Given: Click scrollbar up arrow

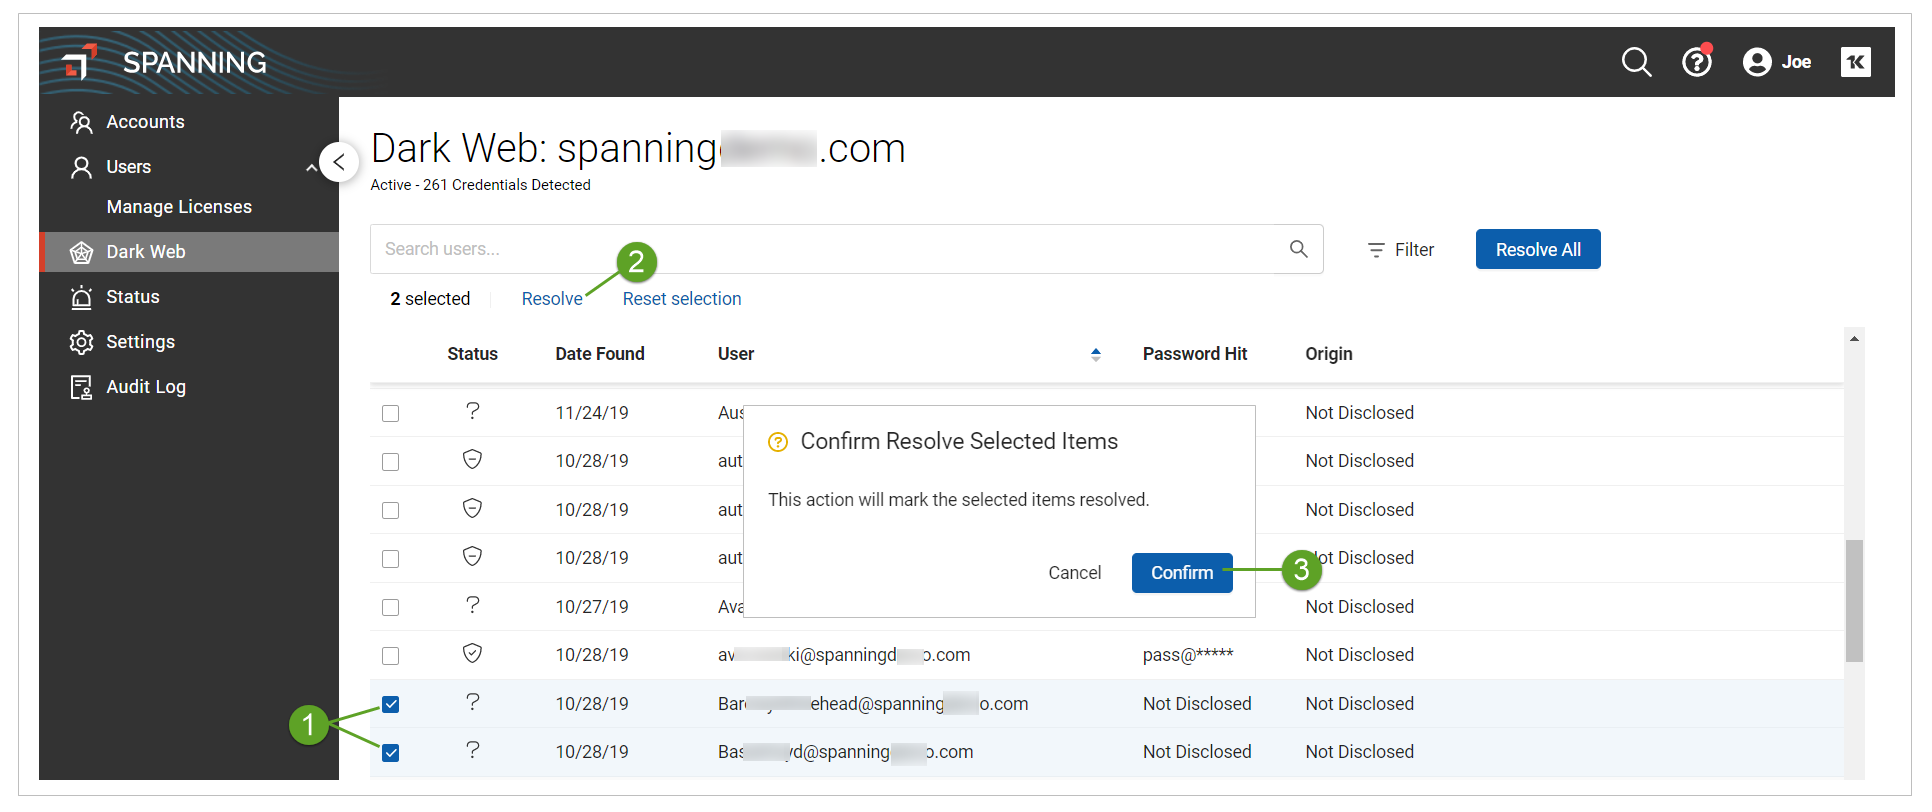Looking at the screenshot, I should (1854, 339).
